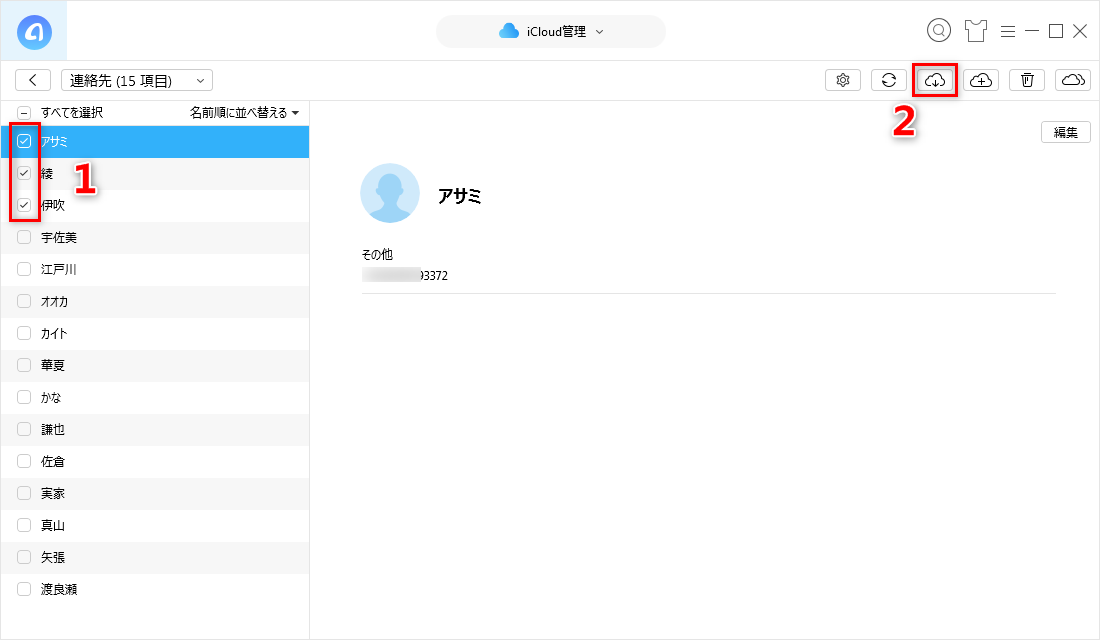Open the hamburger menu icon
This screenshot has height=640, width=1100.
1008,31
